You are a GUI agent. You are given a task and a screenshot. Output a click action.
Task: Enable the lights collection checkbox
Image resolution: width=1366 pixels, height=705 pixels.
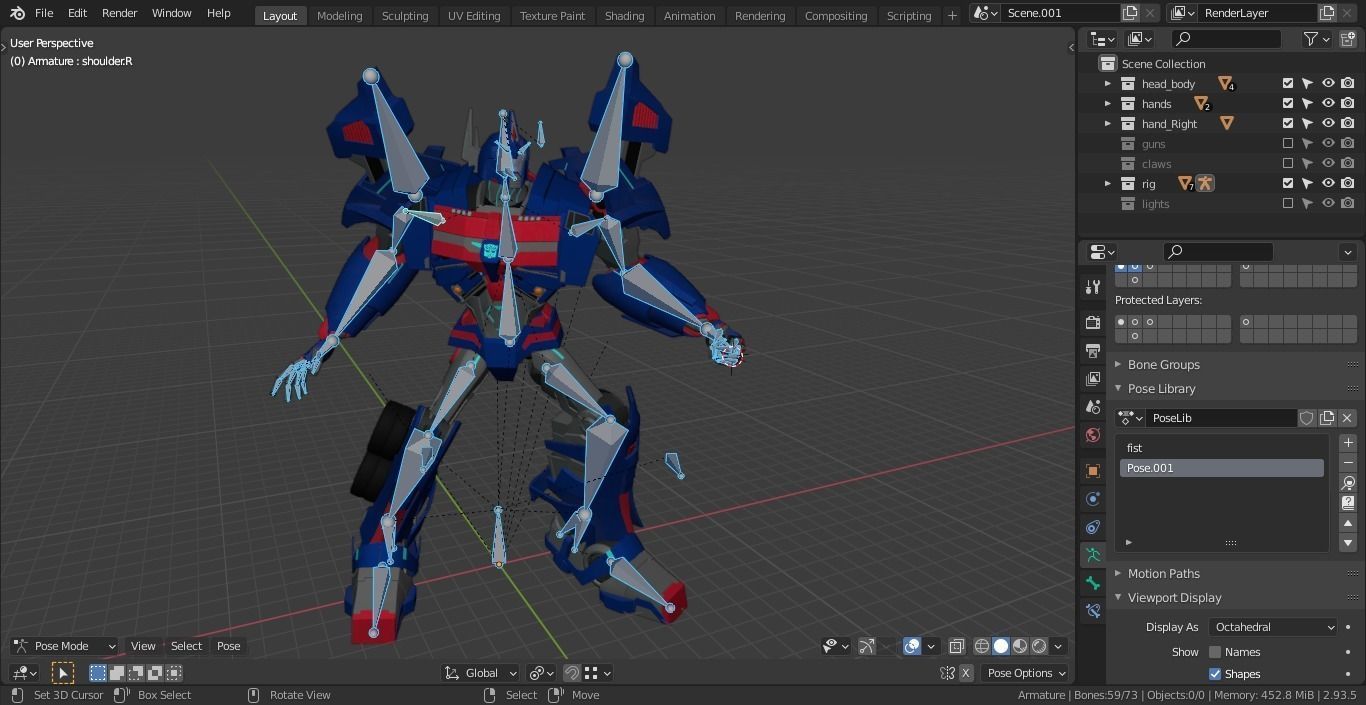pos(1288,204)
